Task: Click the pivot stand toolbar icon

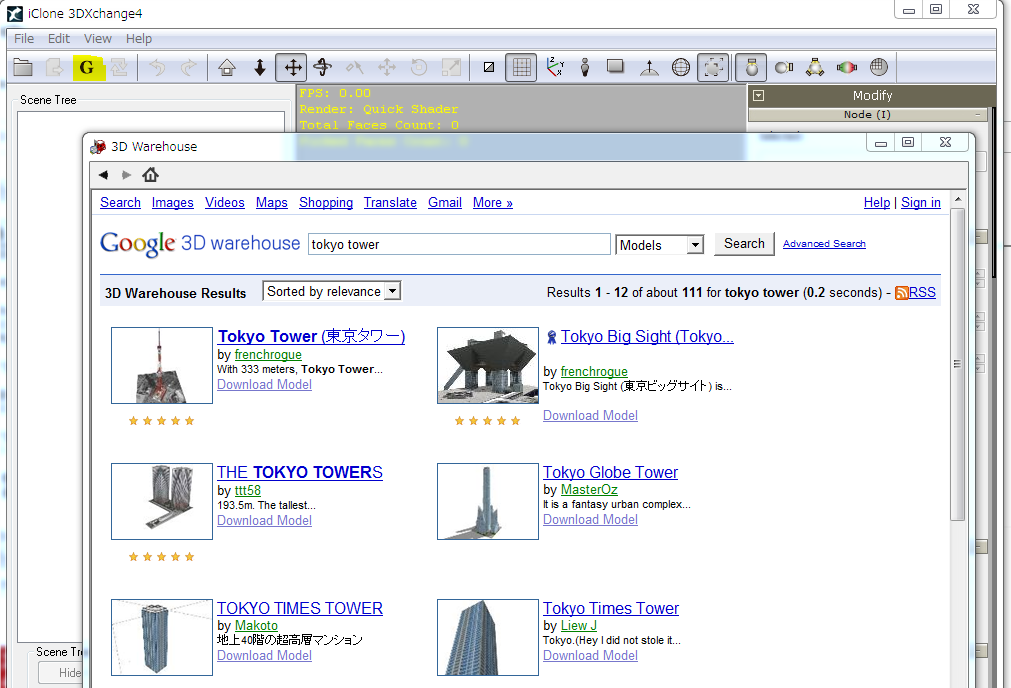Action: [649, 67]
